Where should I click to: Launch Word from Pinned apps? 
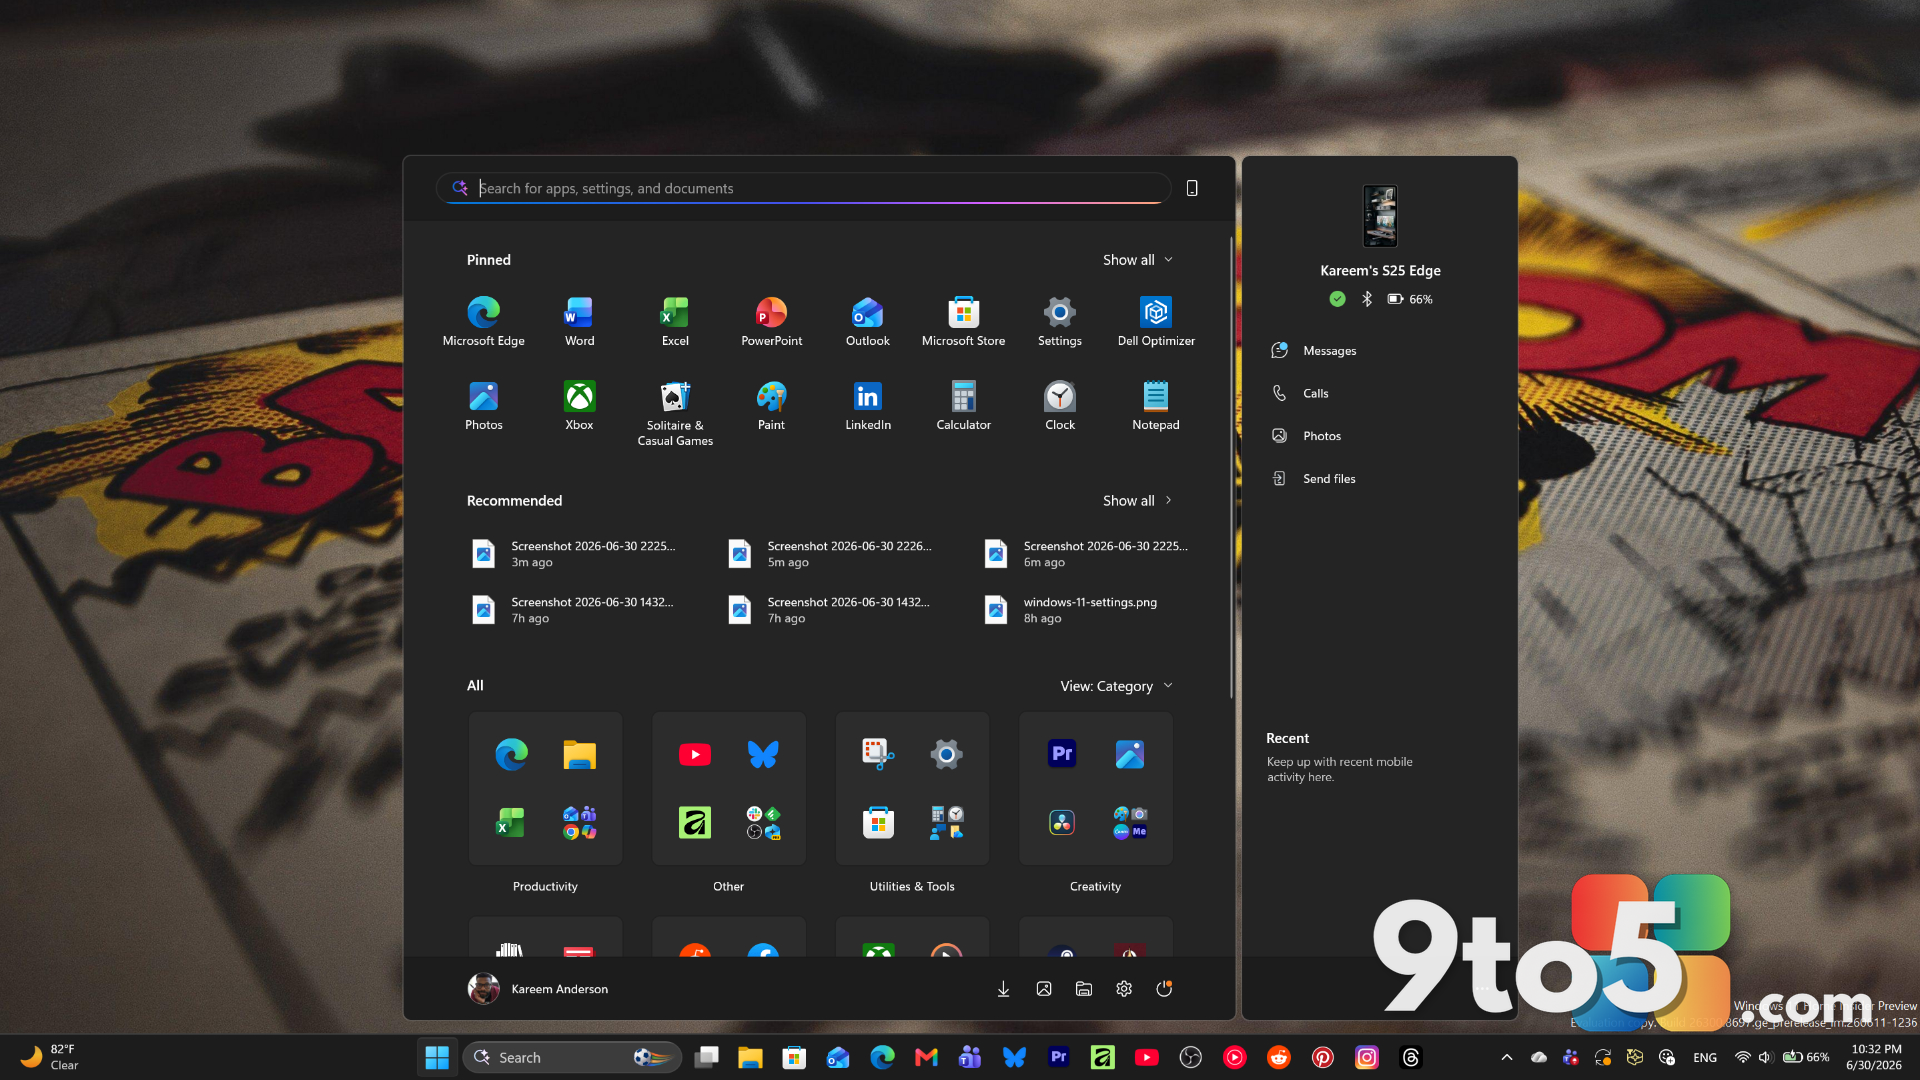579,322
